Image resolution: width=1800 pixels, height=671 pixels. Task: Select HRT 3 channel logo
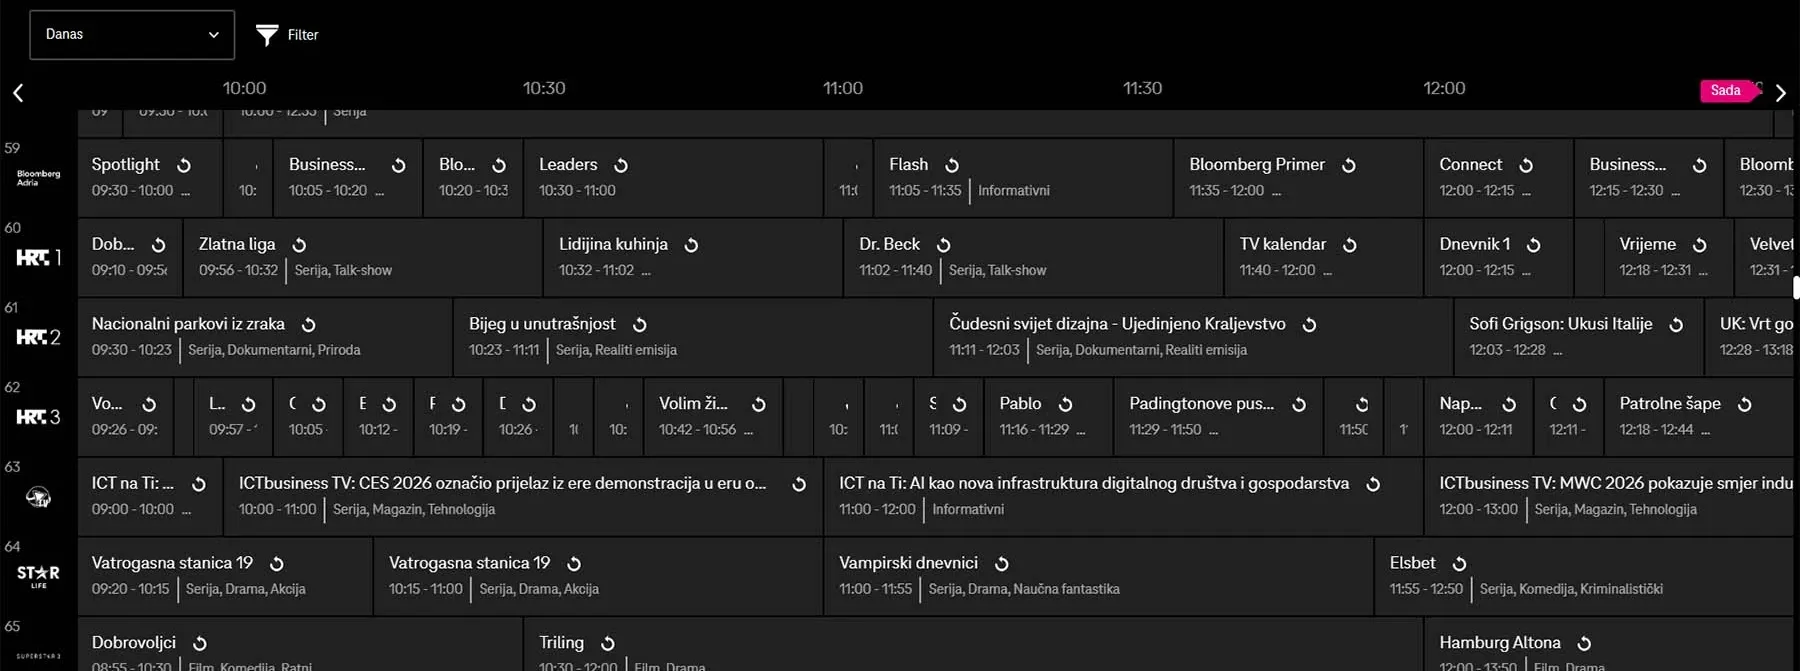pos(38,417)
